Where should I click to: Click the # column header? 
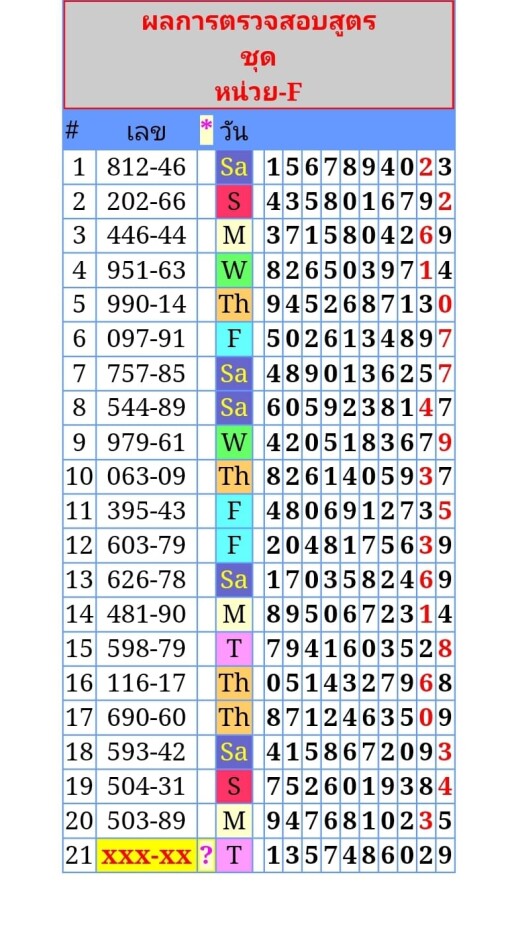click(x=71, y=130)
